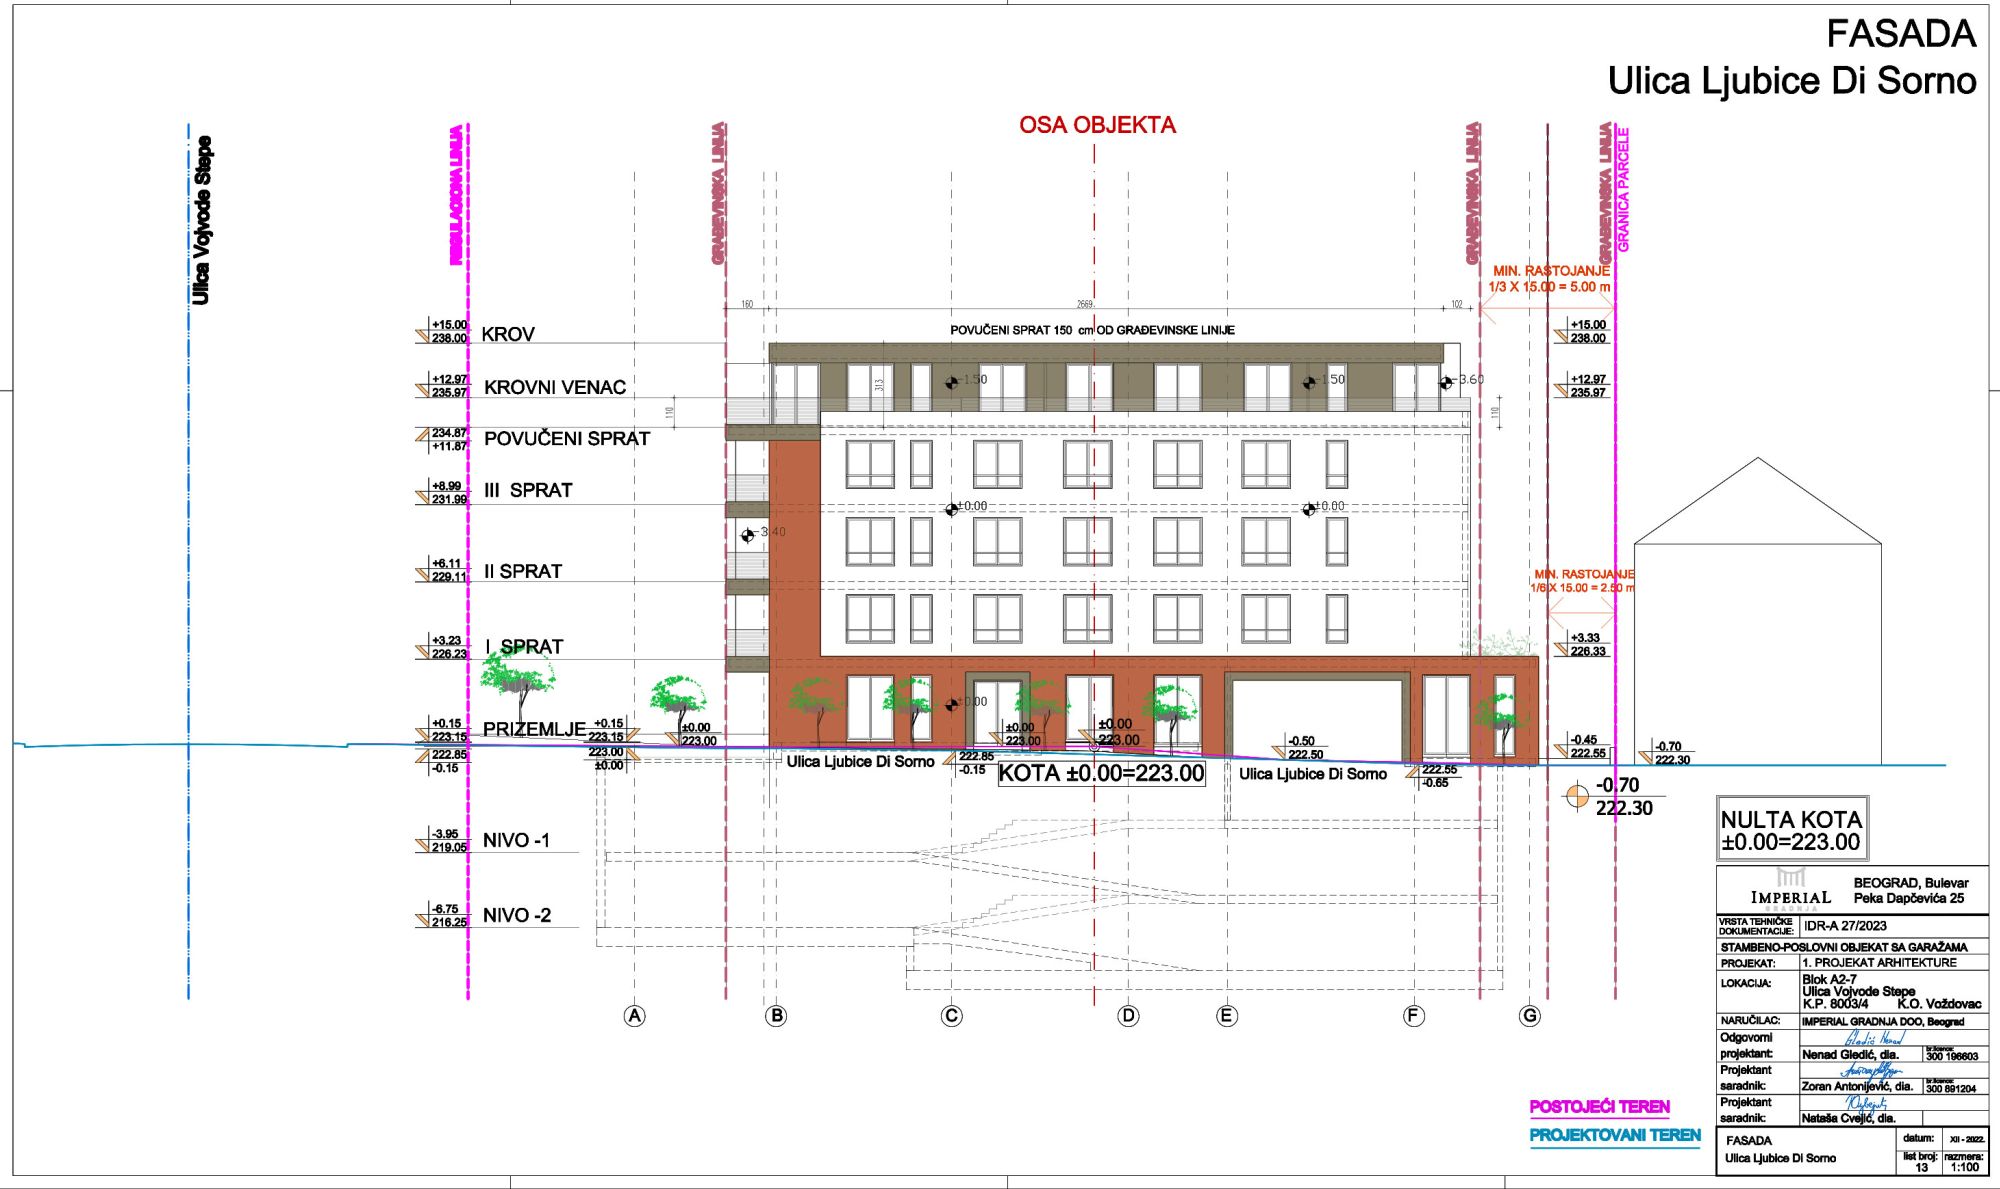Click the KROV level triangle marker
The height and width of the screenshot is (1189, 2000).
pos(423,337)
